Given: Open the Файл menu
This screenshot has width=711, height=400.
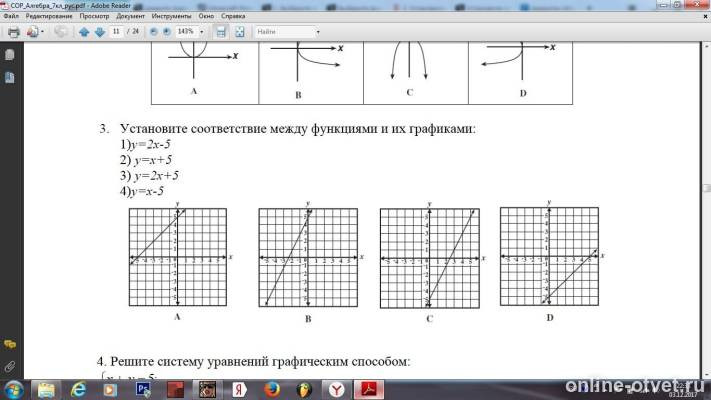Looking at the screenshot, I should 11,16.
